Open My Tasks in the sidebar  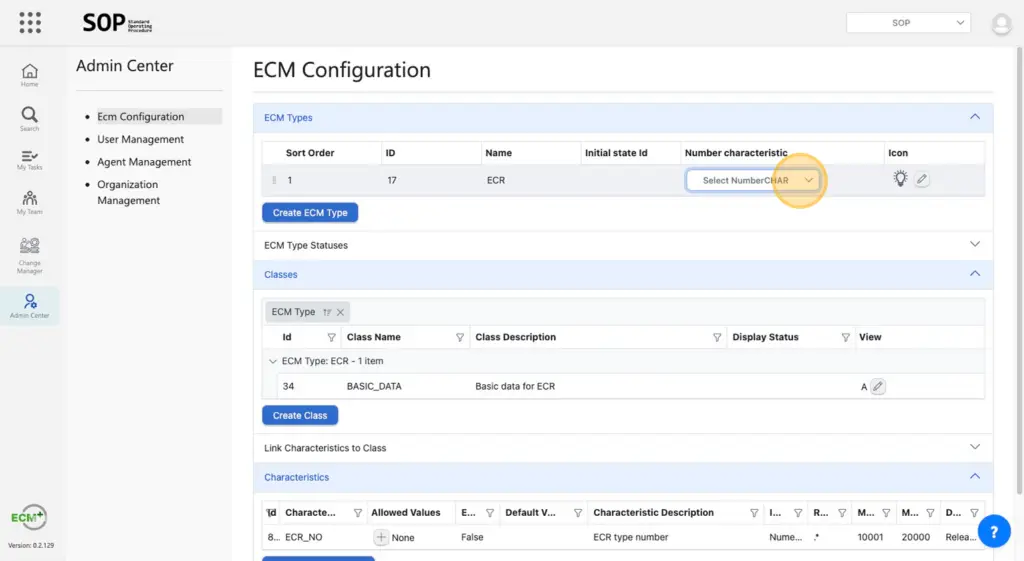[x=30, y=160]
